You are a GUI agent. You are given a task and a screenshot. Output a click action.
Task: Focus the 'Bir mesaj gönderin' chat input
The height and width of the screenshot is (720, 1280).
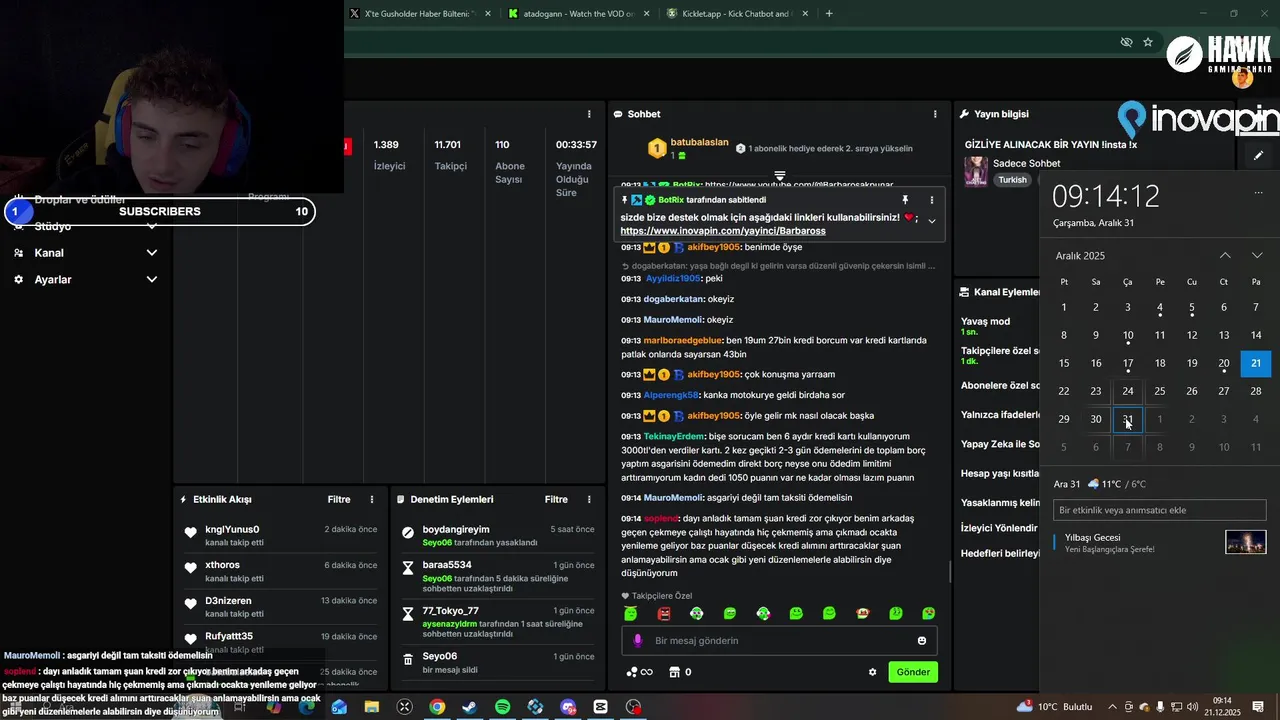point(780,640)
